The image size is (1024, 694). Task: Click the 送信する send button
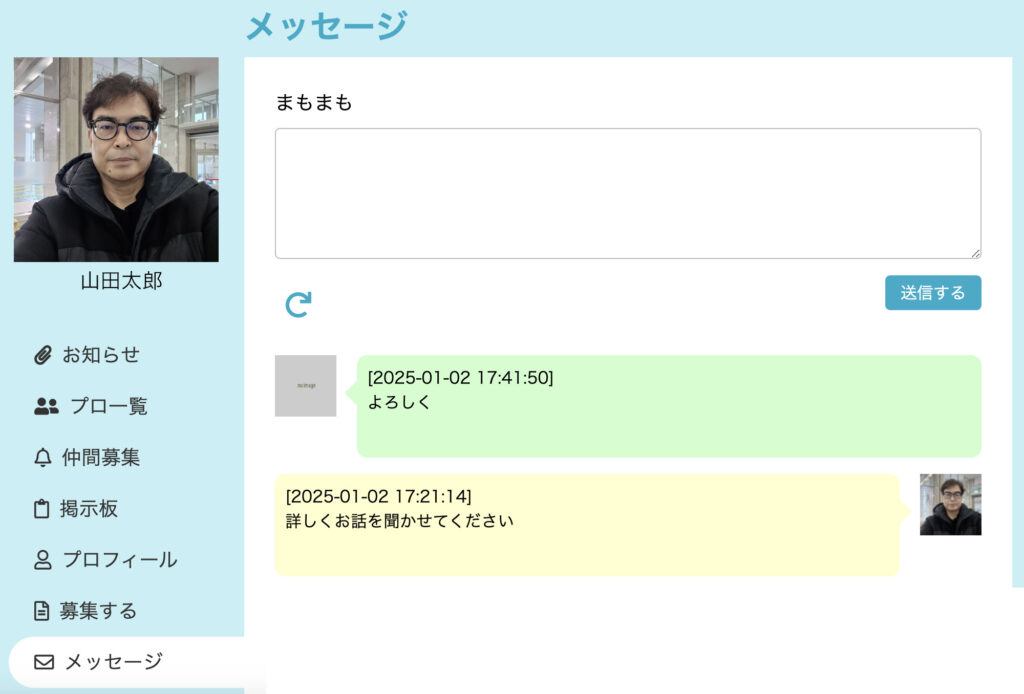click(x=933, y=292)
